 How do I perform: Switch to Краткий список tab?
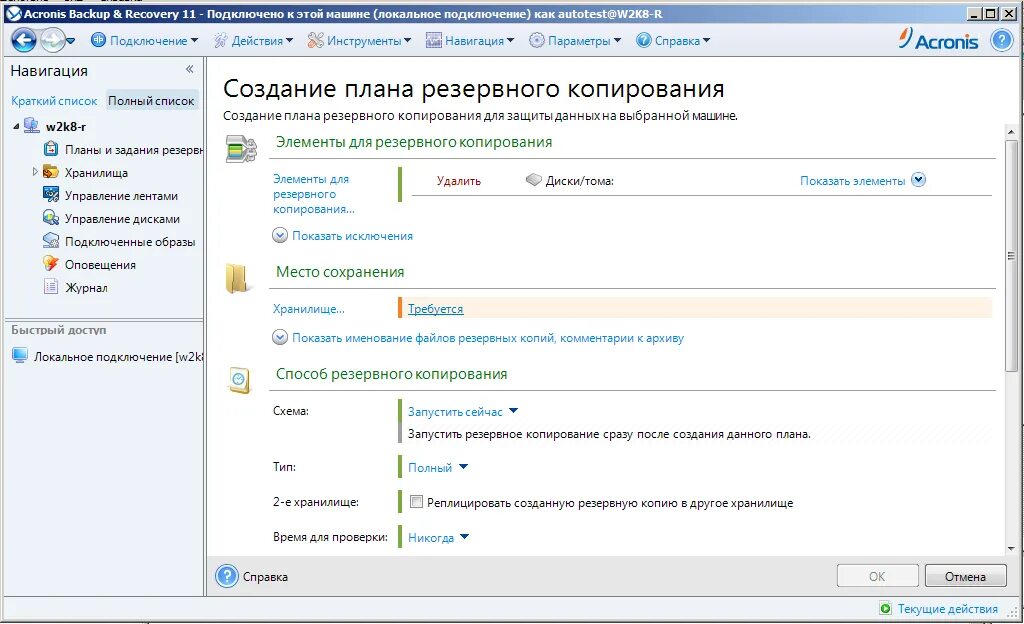click(54, 101)
